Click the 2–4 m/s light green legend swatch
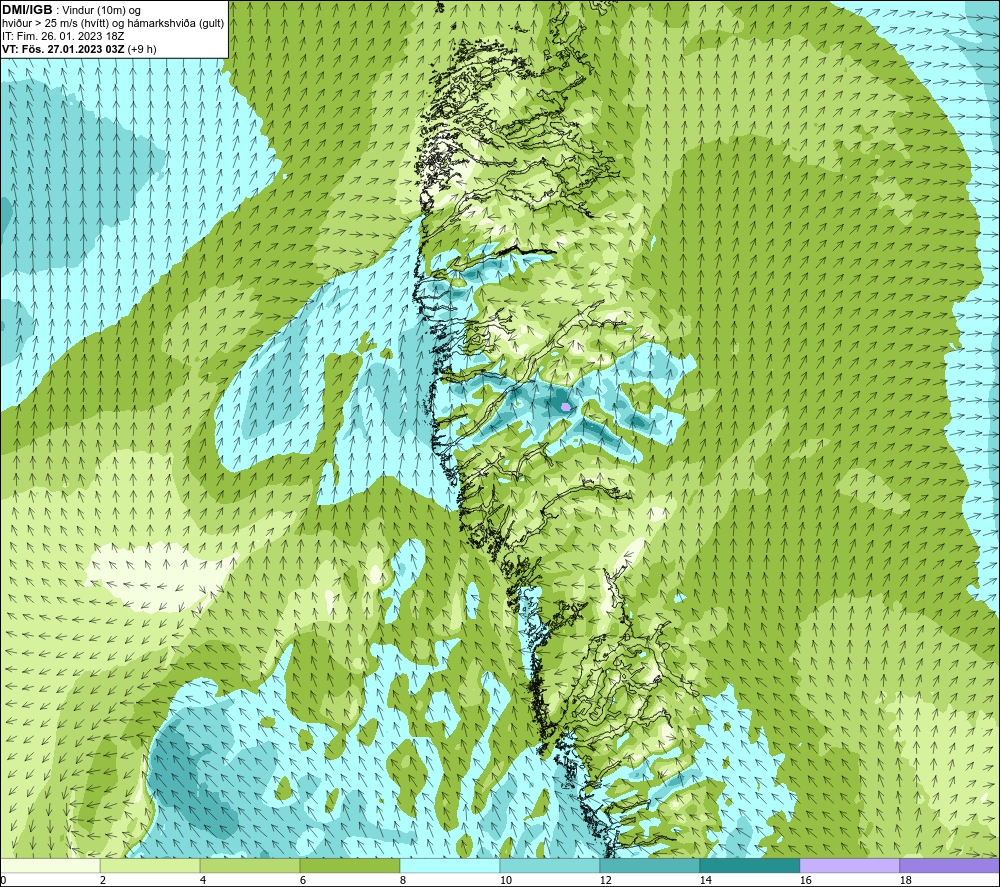 pyautogui.click(x=150, y=866)
